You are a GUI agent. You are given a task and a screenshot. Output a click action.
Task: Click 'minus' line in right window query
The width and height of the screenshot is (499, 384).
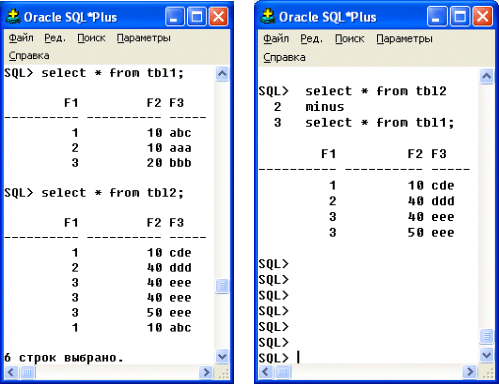tap(325, 107)
